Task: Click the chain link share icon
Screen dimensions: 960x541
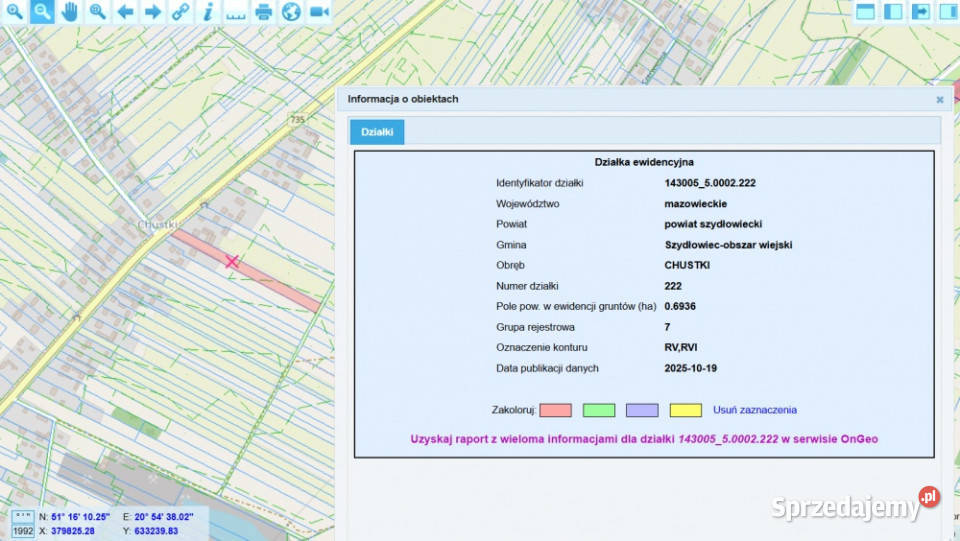Action: pos(180,12)
